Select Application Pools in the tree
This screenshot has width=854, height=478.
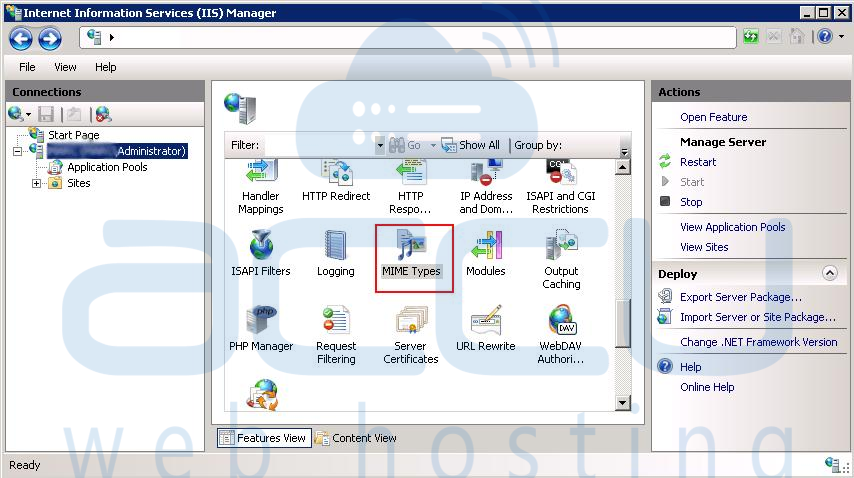(x=107, y=167)
